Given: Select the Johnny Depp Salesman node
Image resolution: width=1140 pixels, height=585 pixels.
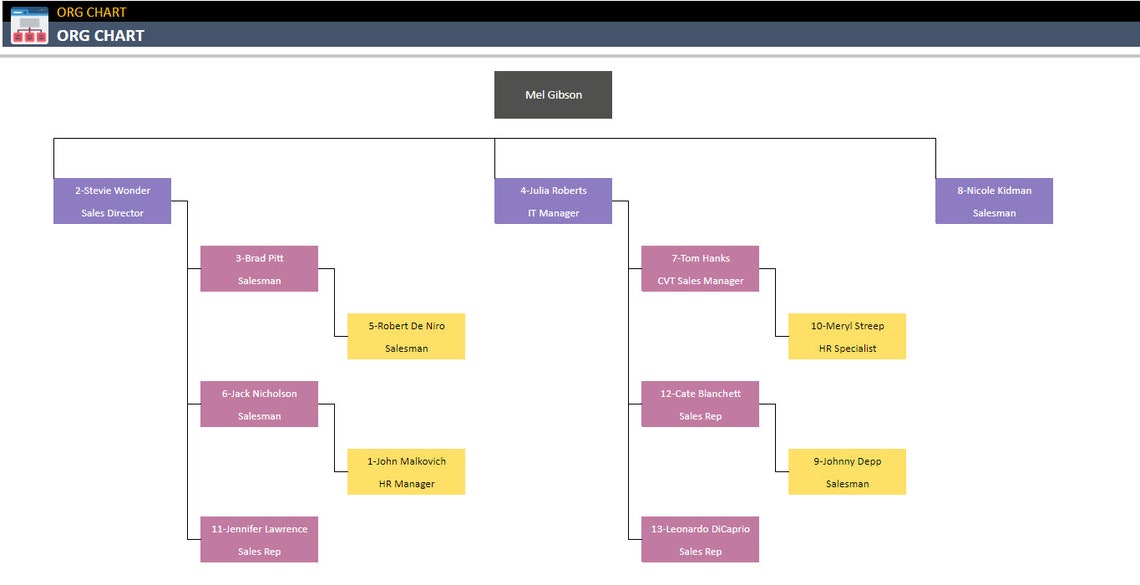Looking at the screenshot, I should point(847,471).
